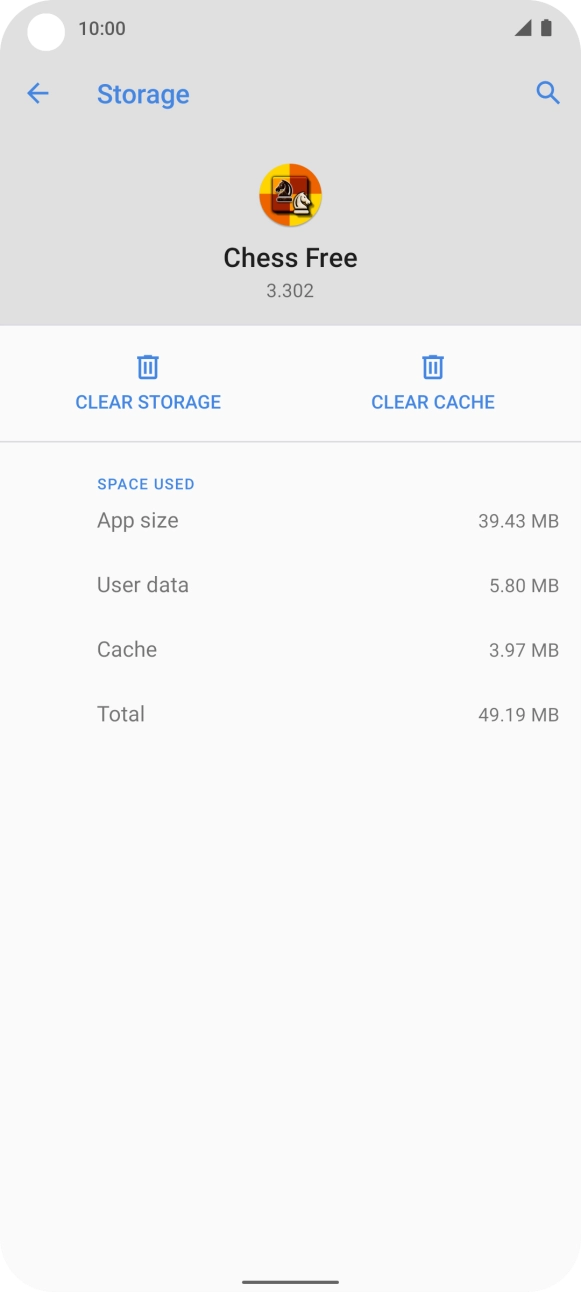Select the App size row
The image size is (581, 1292).
290,520
